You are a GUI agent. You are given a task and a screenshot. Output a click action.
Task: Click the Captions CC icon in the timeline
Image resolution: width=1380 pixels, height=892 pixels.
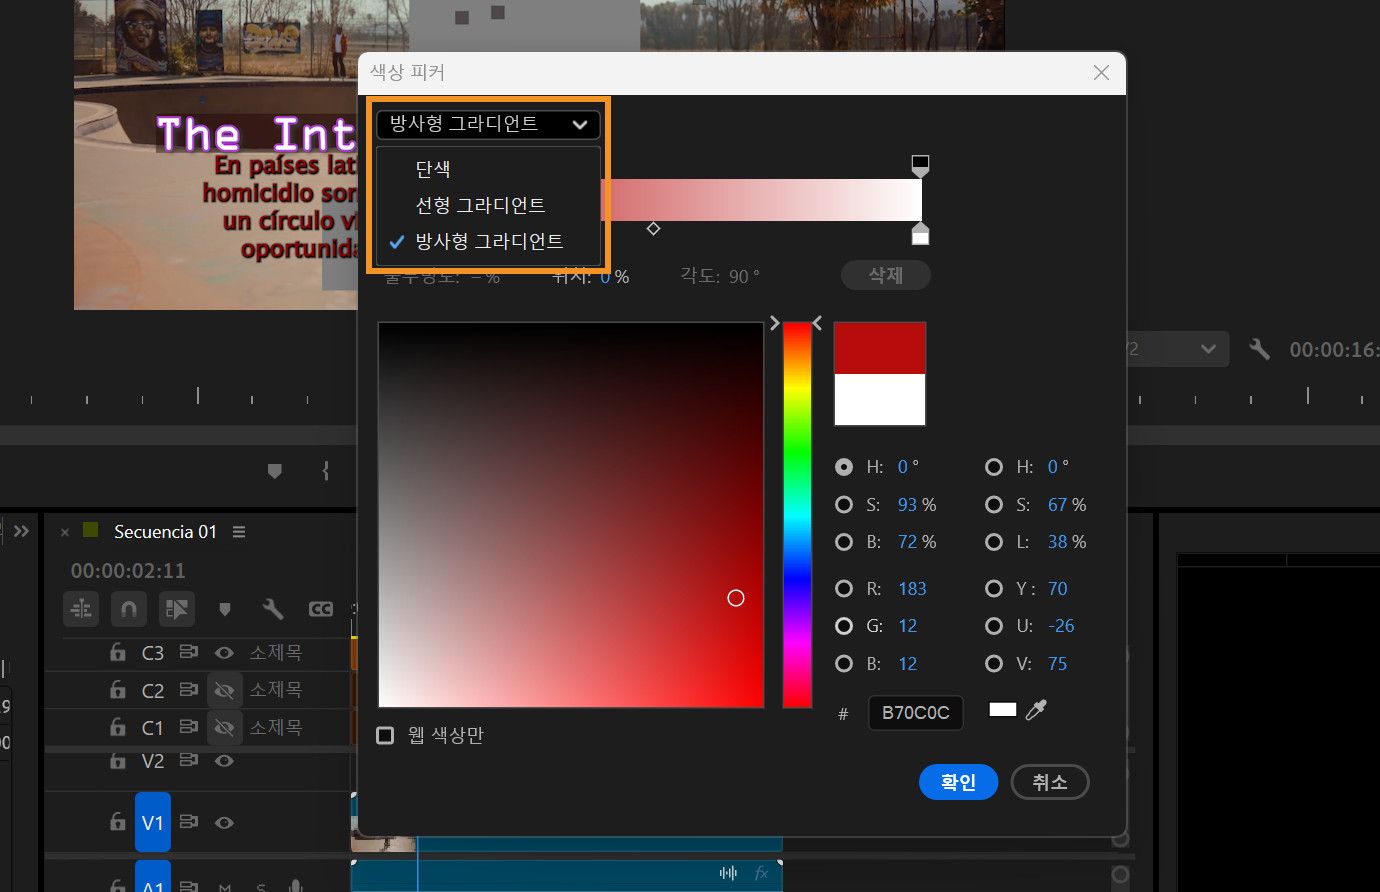coord(320,609)
